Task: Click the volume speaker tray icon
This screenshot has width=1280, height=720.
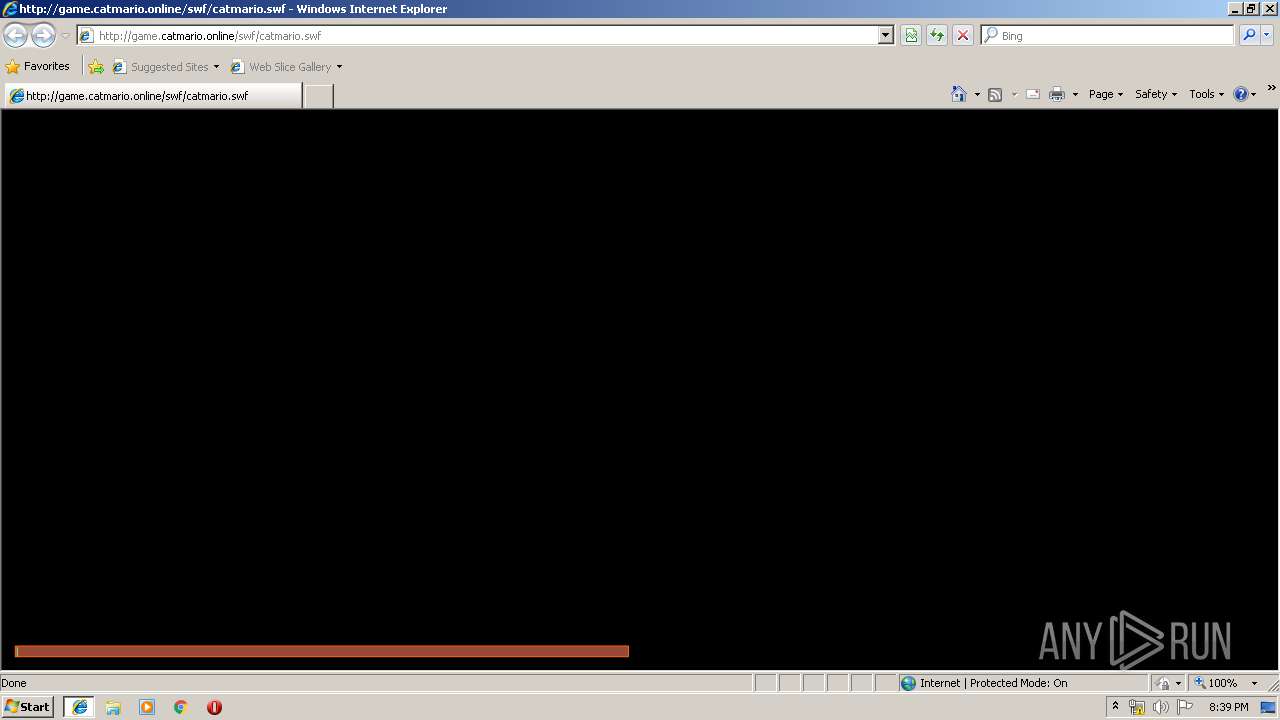Action: [x=1160, y=707]
